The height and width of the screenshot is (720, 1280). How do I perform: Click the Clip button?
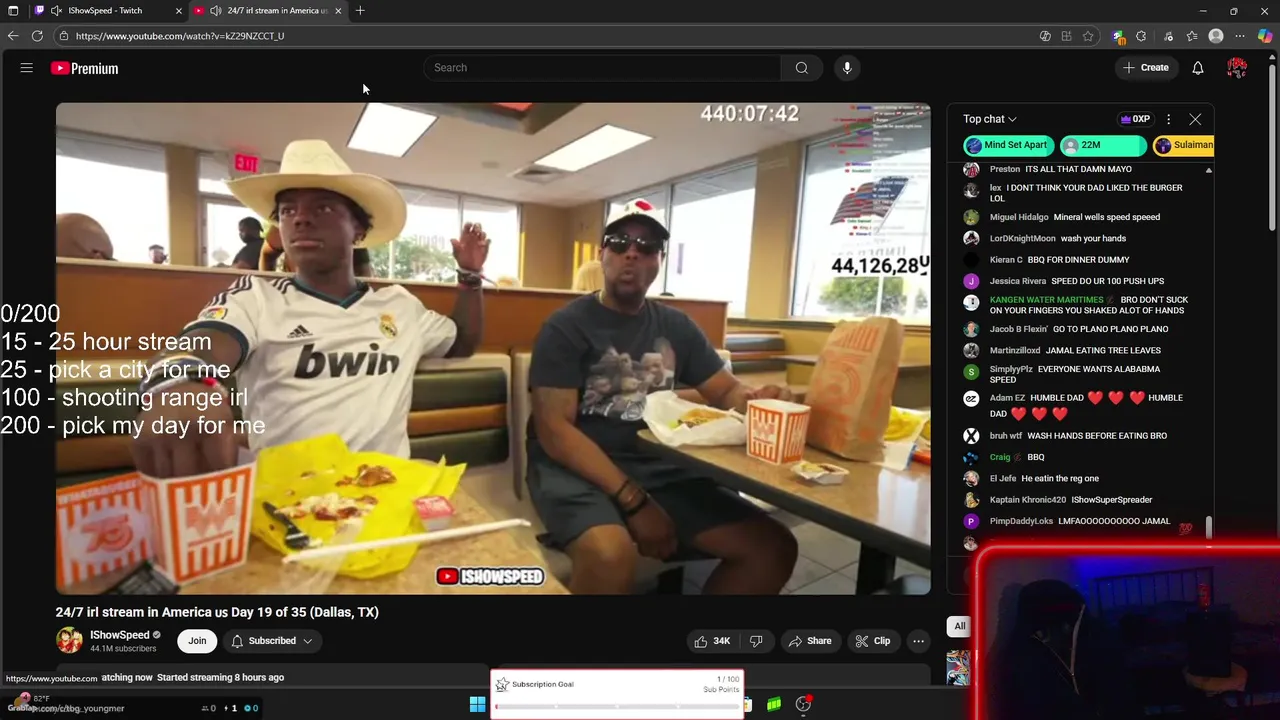coord(872,641)
